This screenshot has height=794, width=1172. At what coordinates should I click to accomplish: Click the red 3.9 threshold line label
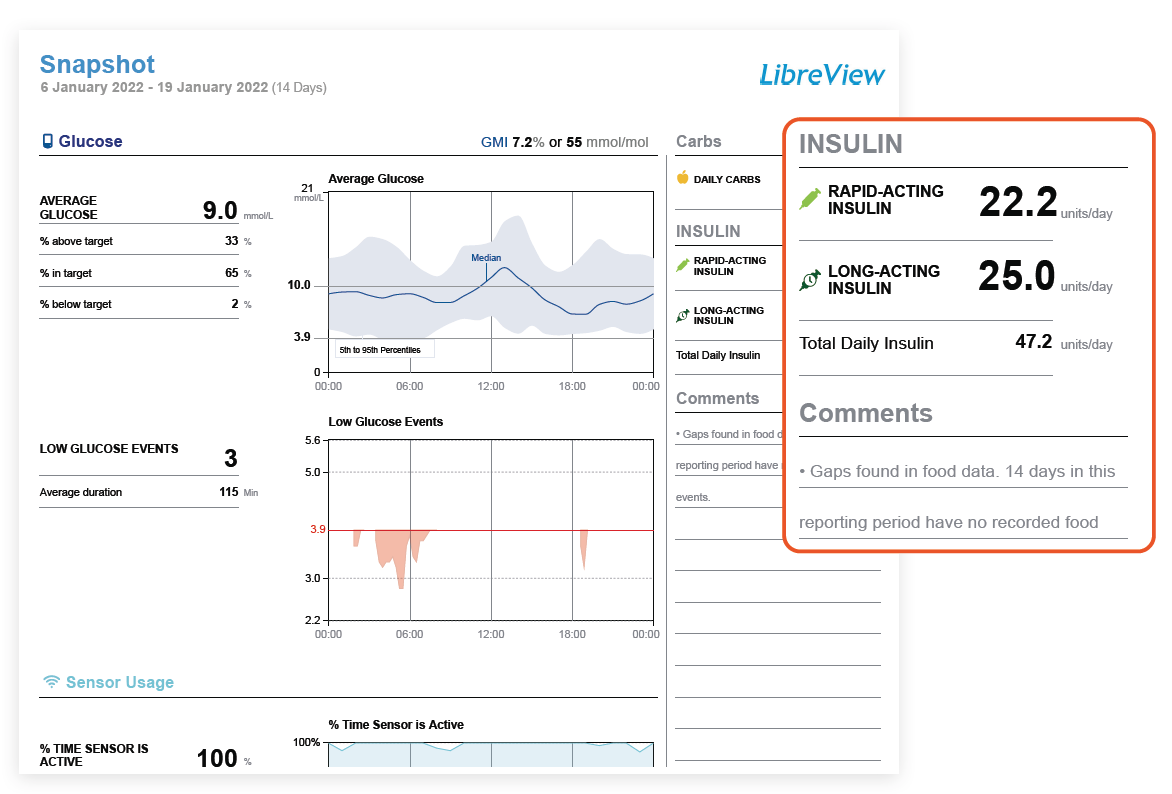[317, 529]
